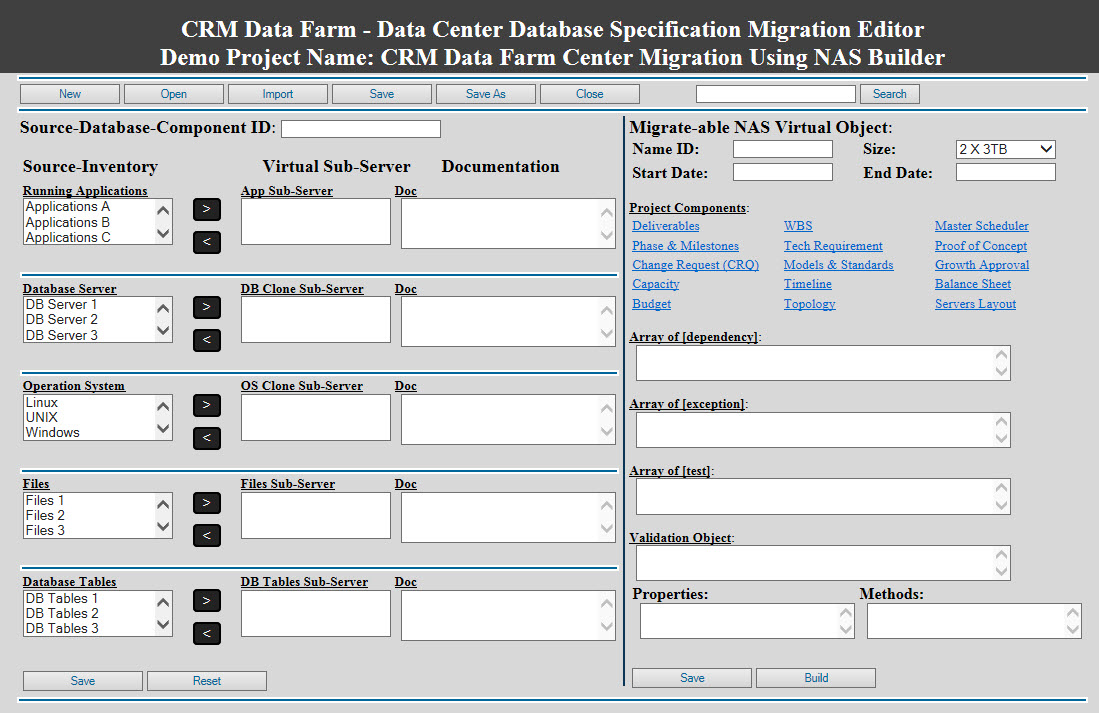The height and width of the screenshot is (713, 1099).
Task: Open the Deliverables project component
Action: [x=665, y=225]
